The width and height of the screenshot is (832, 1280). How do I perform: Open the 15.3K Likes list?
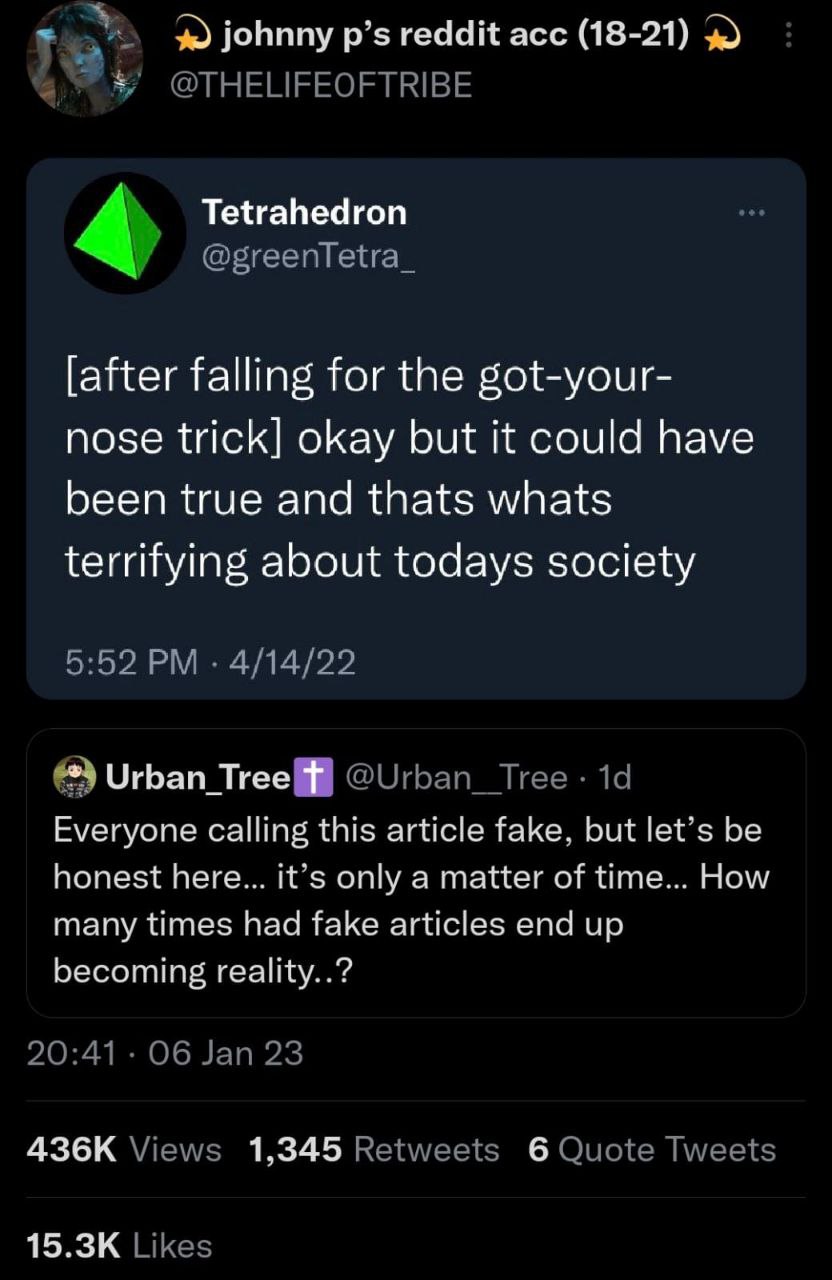[120, 1246]
